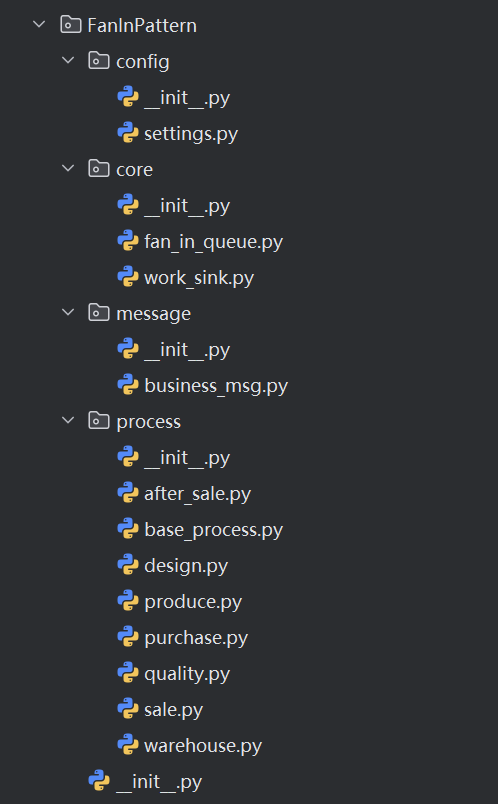Open quality.py file
The width and height of the screenshot is (498, 804).
pos(187,673)
